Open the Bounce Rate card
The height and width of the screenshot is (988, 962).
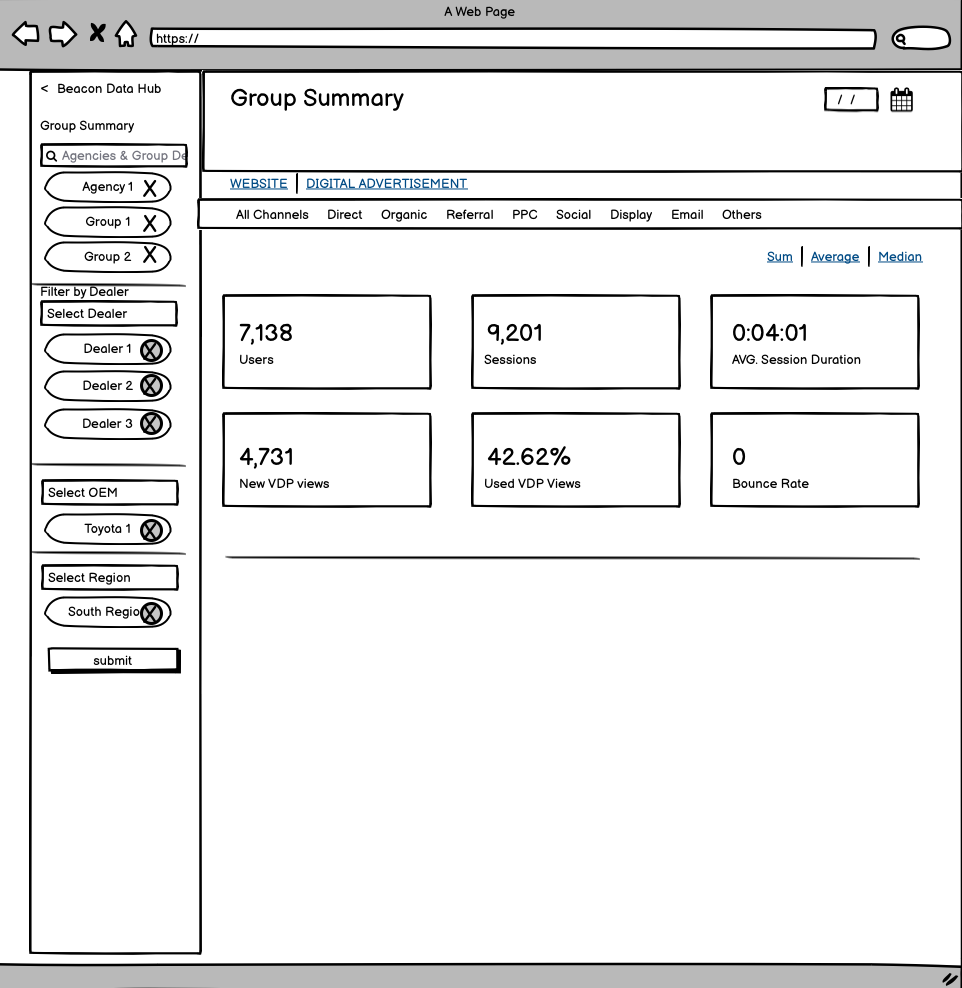pos(815,460)
